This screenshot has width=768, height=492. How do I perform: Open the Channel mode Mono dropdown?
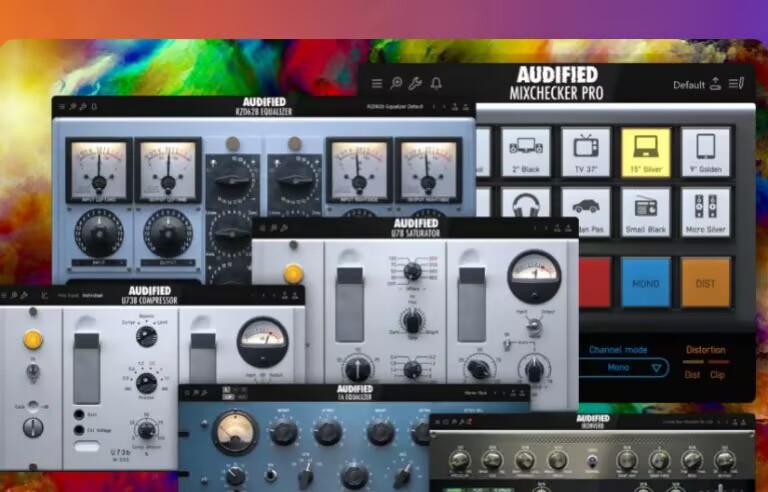click(x=624, y=368)
